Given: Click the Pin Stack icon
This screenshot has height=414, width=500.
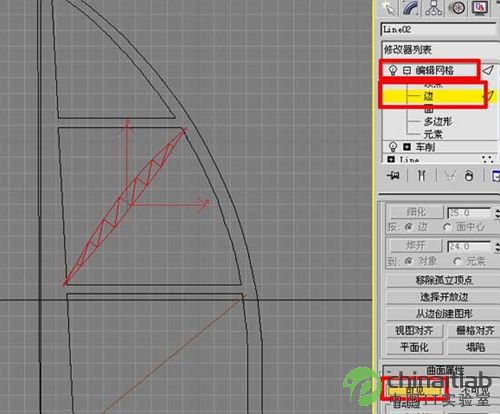Looking at the screenshot, I should 393,175.
